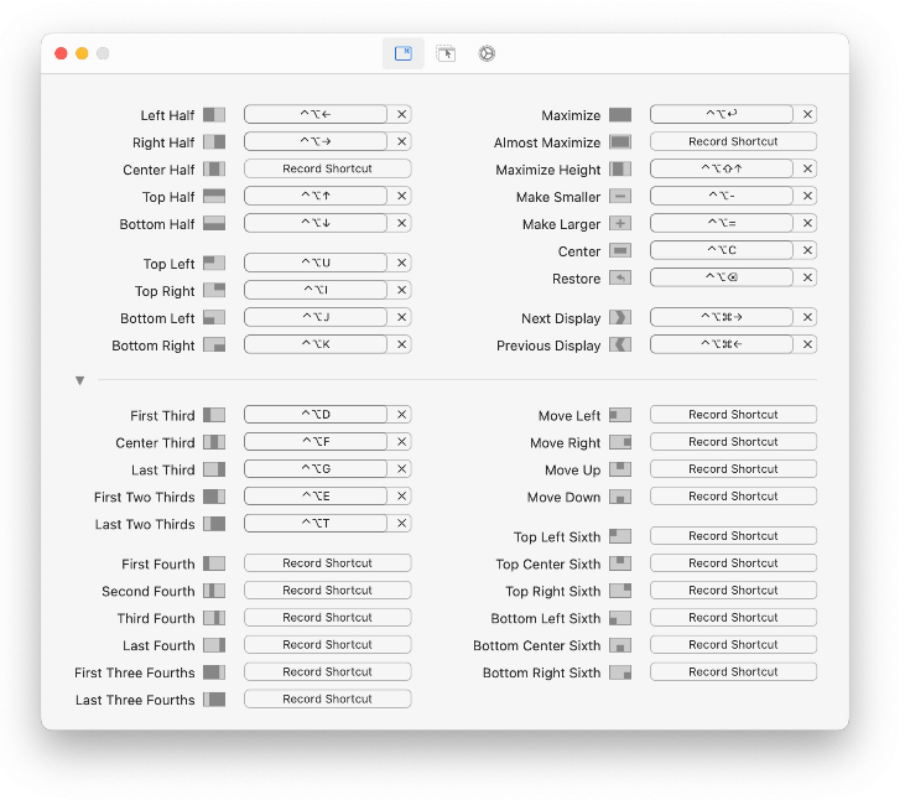This screenshot has width=905, height=800.
Task: Record a shortcut for Center Half
Action: pos(327,169)
